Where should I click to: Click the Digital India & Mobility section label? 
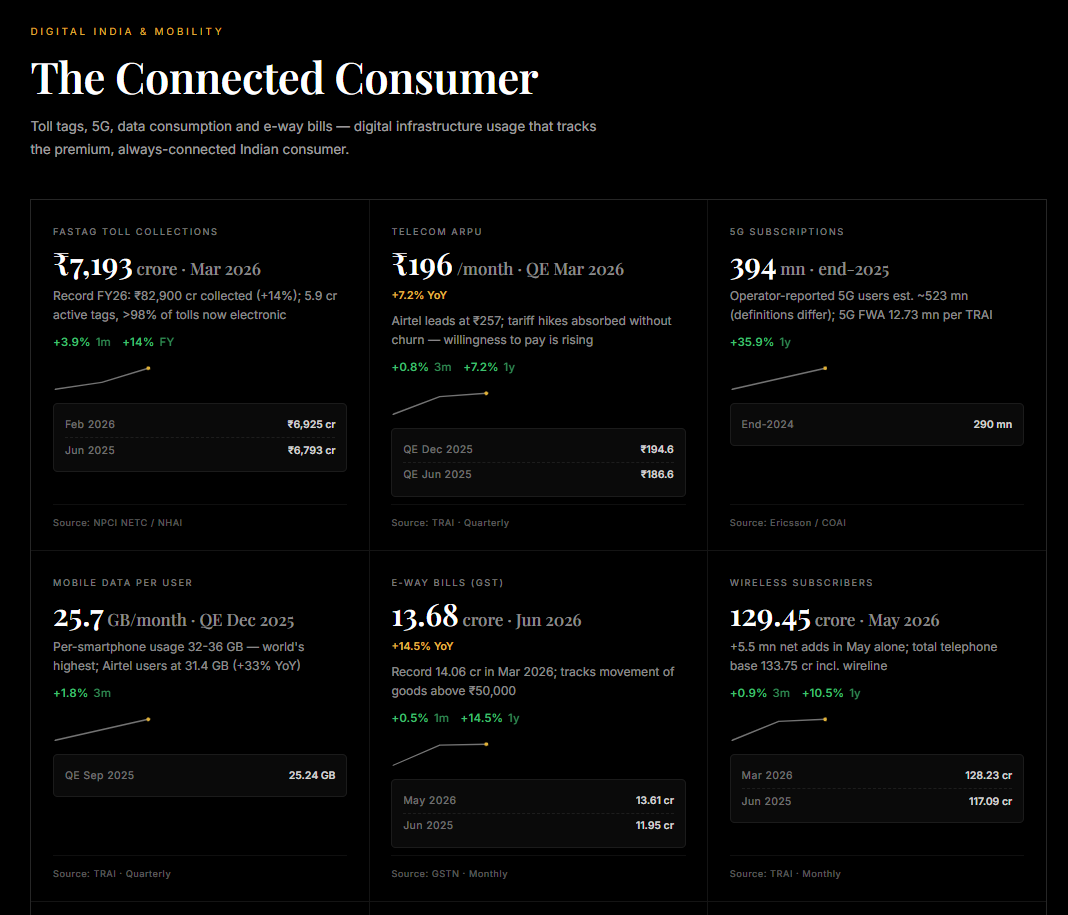pyautogui.click(x=127, y=31)
